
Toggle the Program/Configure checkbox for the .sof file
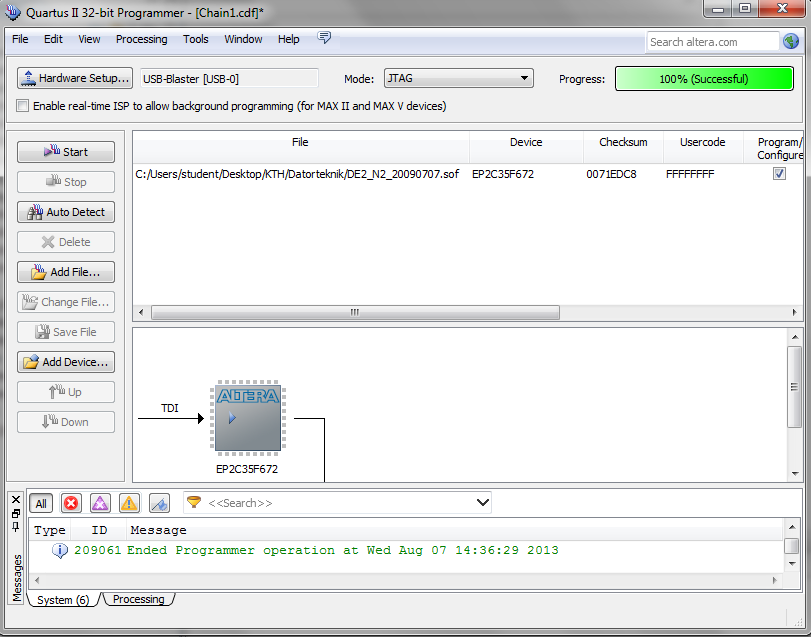click(779, 174)
